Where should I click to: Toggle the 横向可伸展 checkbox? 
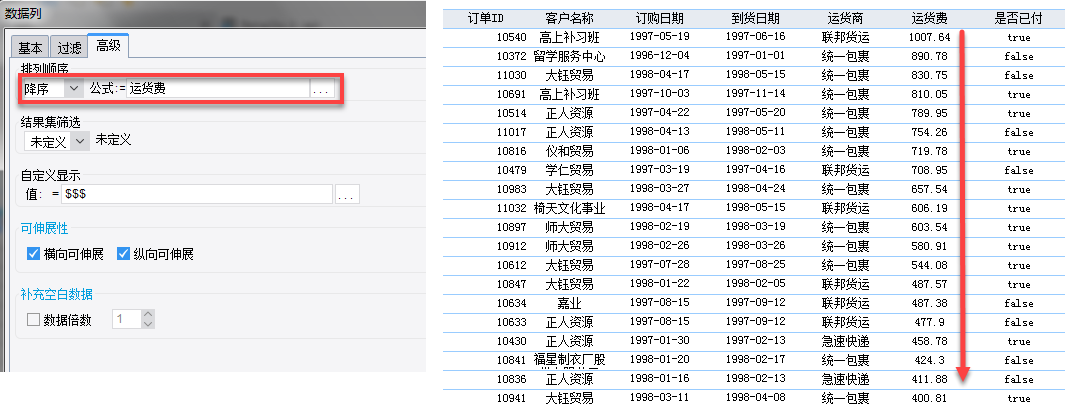pyautogui.click(x=33, y=254)
